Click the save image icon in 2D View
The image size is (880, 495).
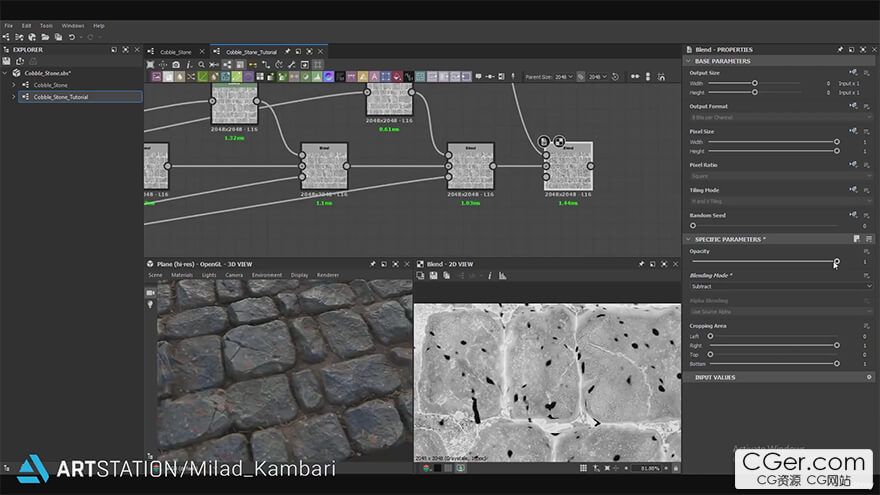pos(433,276)
